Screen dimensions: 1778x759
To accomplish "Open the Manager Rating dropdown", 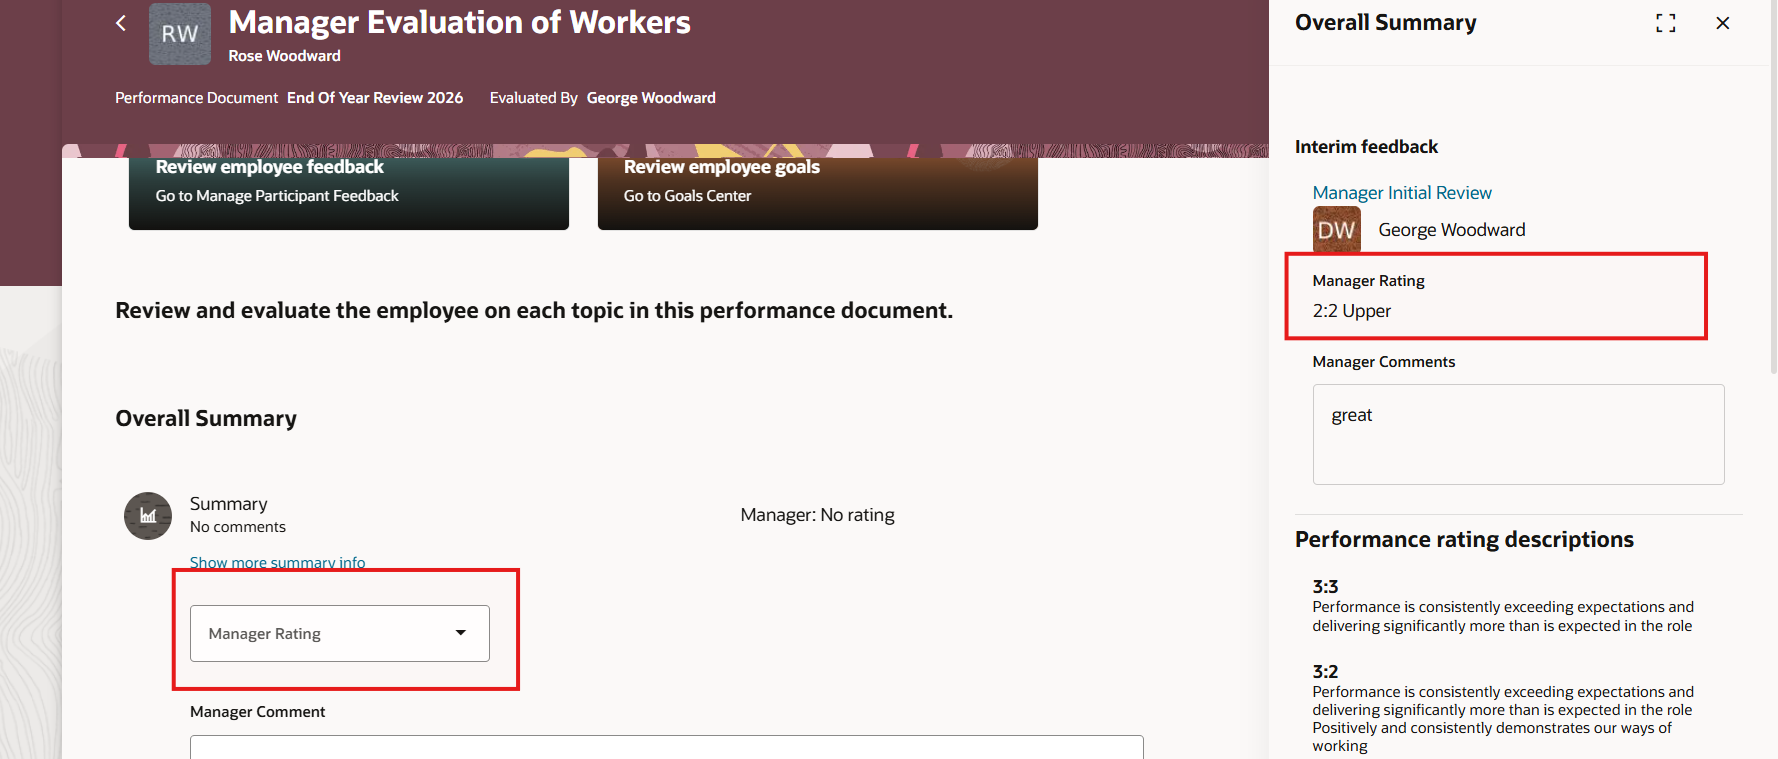I will [340, 633].
